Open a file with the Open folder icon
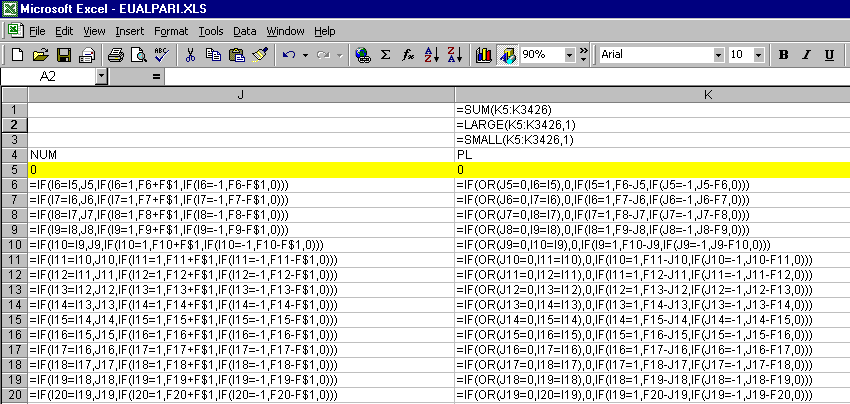 tap(41, 54)
